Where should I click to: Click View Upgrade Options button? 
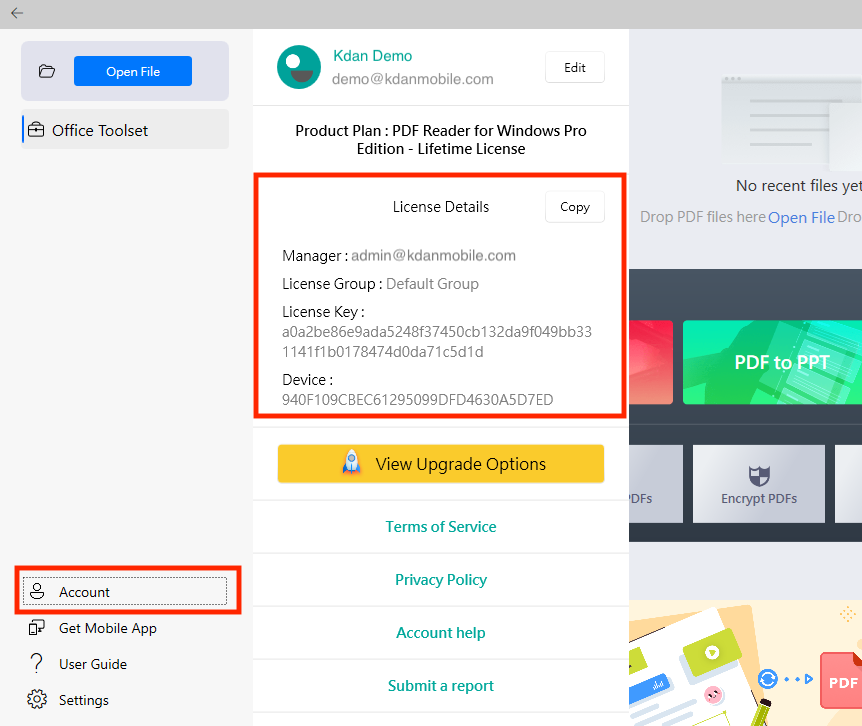(x=440, y=463)
